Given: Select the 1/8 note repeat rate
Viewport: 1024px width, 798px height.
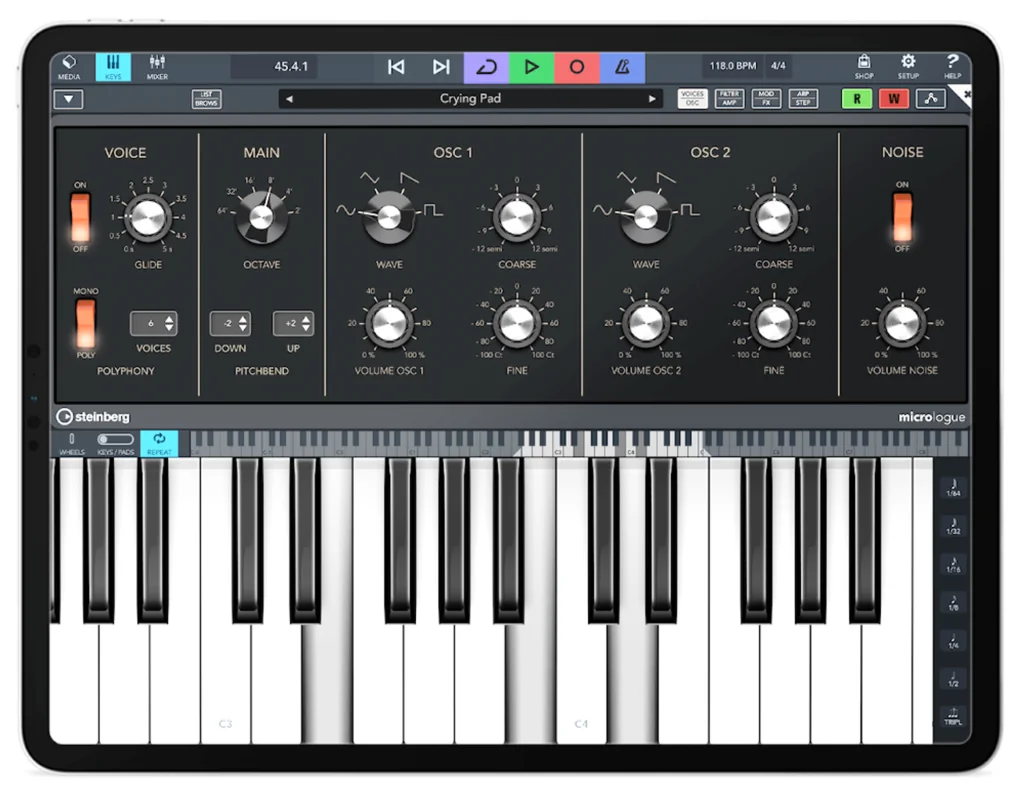Looking at the screenshot, I should click(953, 602).
